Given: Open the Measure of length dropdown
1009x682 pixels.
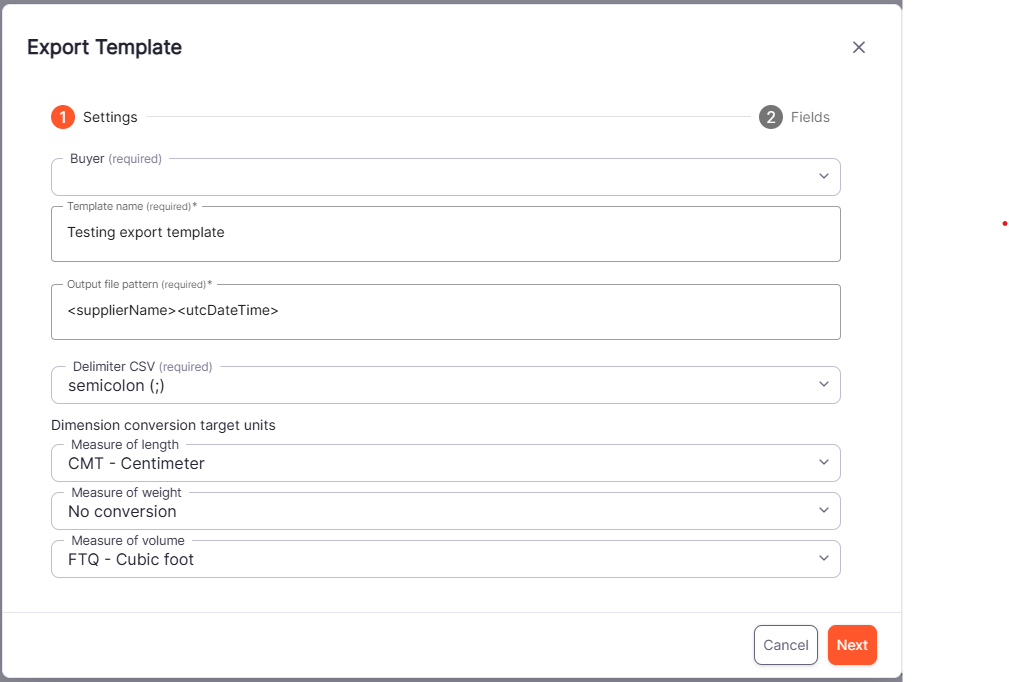Looking at the screenshot, I should [x=445, y=463].
